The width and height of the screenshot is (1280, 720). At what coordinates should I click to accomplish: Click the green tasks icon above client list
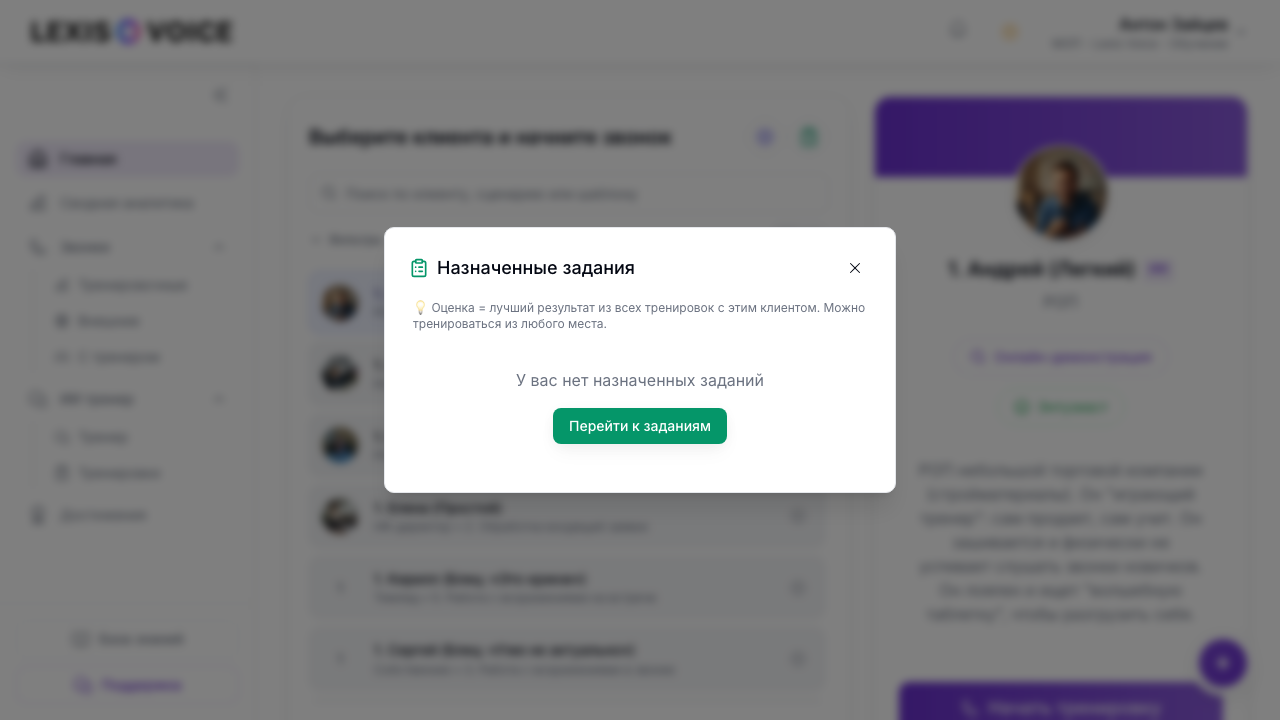809,137
